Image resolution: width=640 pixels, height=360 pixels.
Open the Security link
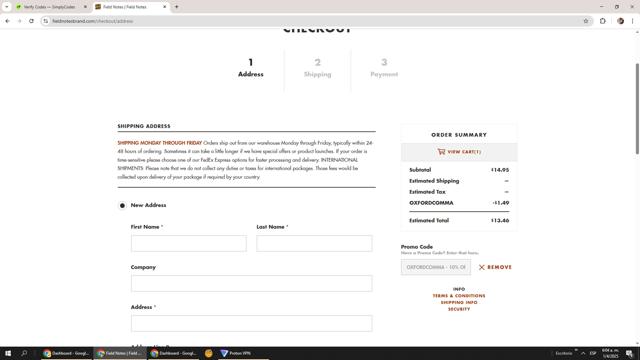click(459, 309)
